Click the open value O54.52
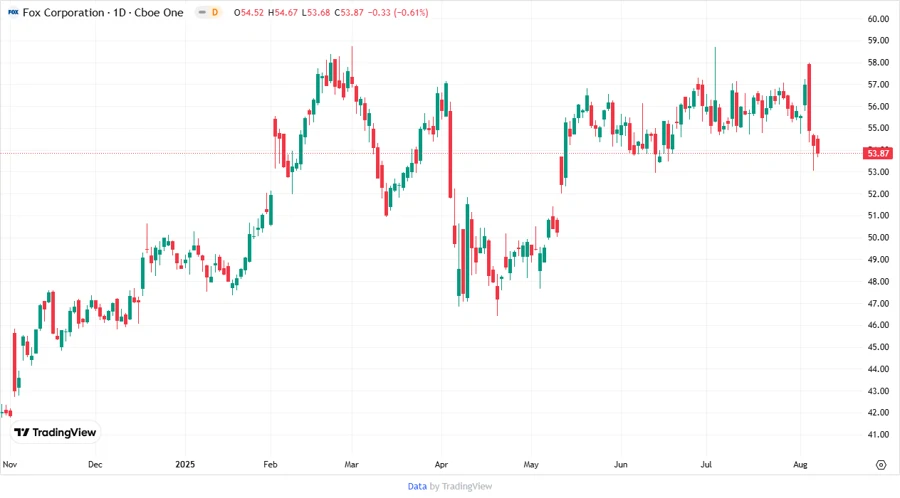900x498 pixels. [x=249, y=12]
